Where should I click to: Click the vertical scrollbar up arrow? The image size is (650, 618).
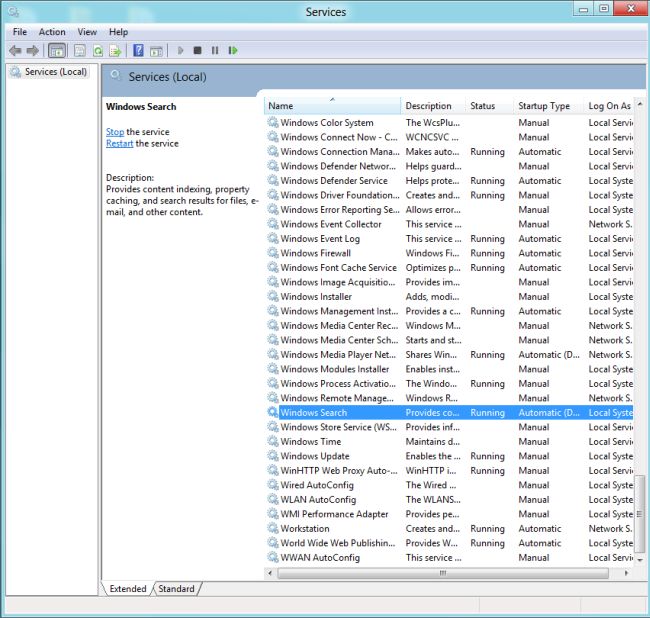point(640,104)
